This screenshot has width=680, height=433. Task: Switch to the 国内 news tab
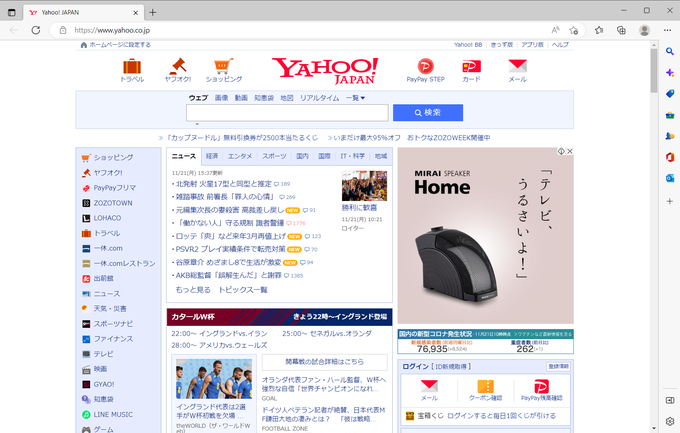(x=302, y=156)
